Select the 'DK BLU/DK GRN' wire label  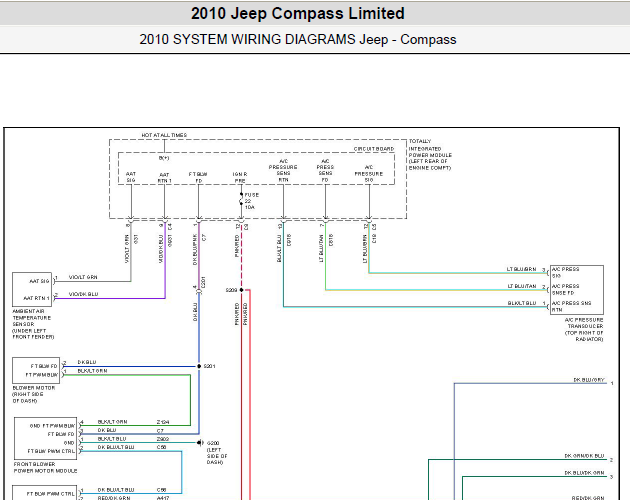(x=584, y=473)
